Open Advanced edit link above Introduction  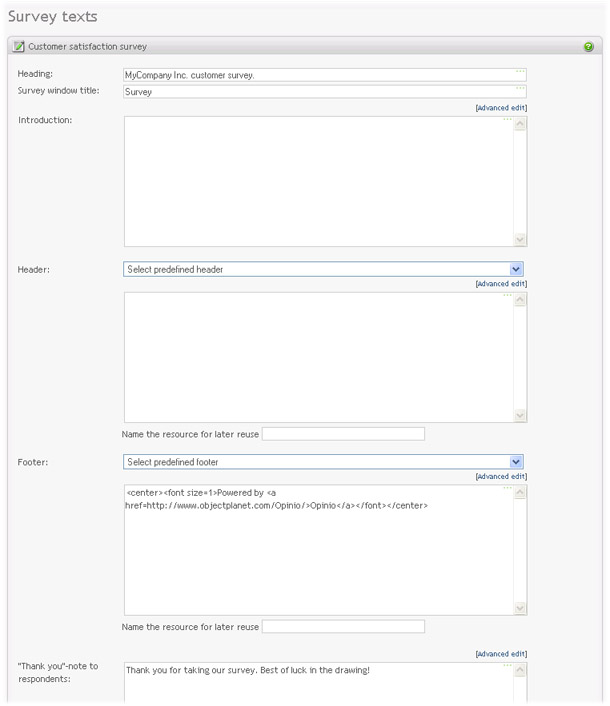[501, 108]
